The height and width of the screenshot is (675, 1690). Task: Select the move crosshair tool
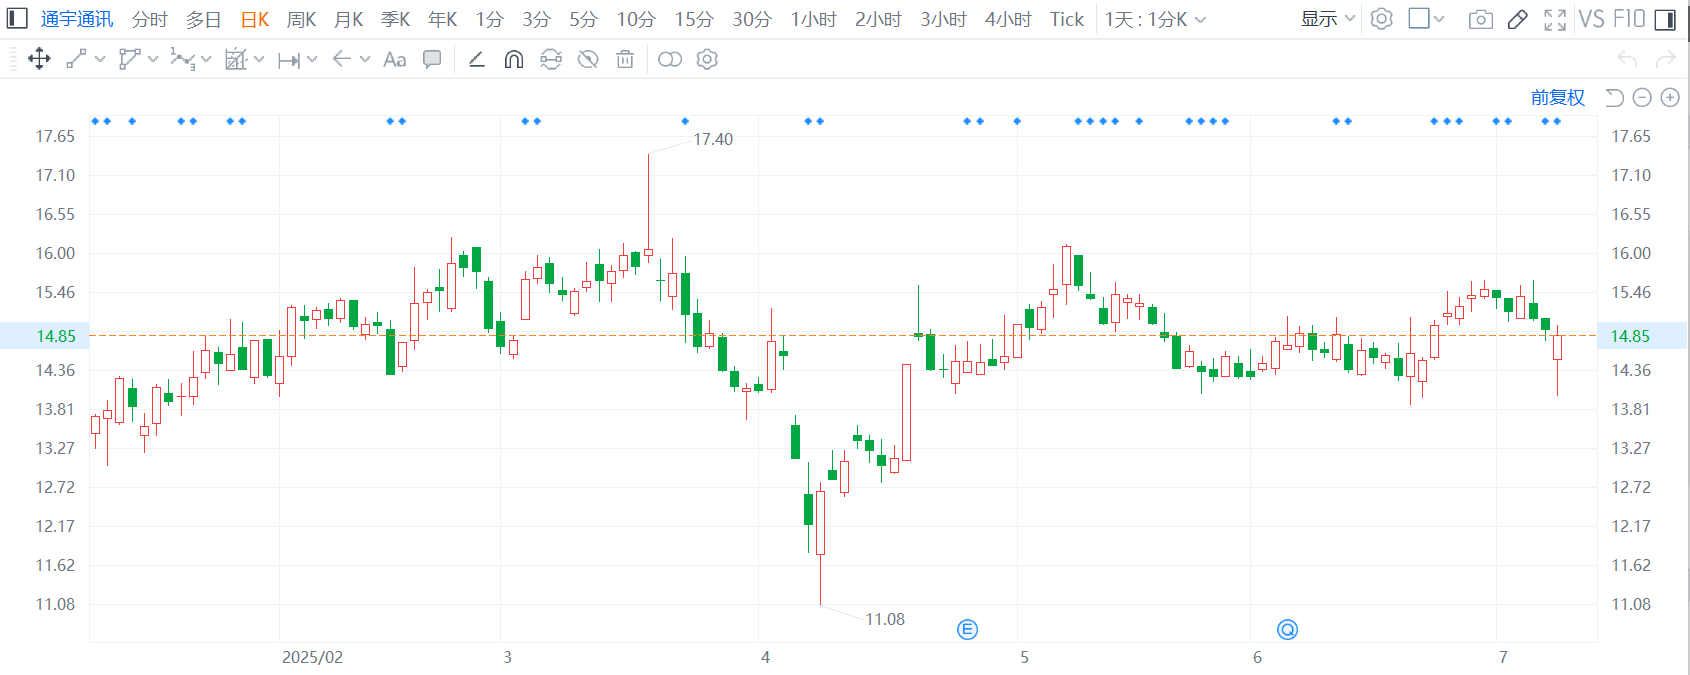click(39, 60)
